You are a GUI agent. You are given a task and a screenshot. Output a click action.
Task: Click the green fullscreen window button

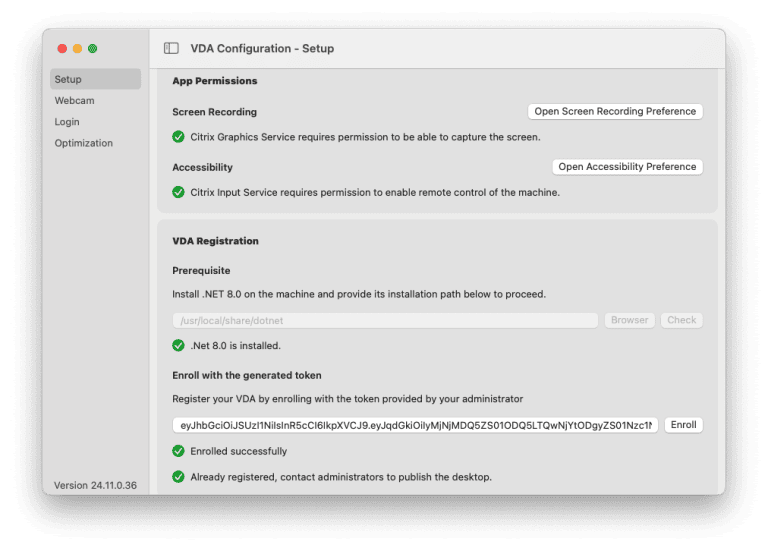pyautogui.click(x=93, y=48)
